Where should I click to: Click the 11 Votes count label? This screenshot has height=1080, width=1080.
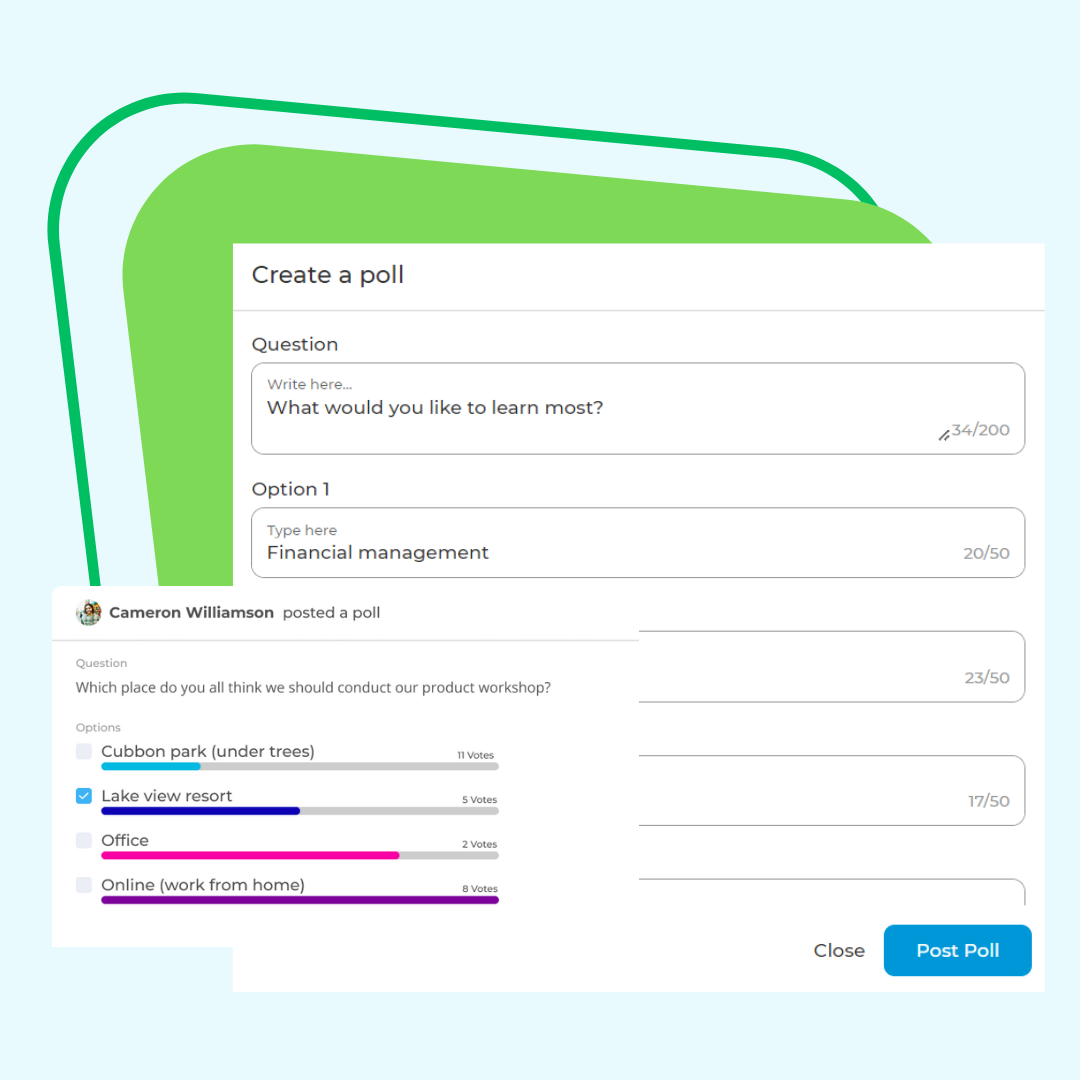[475, 755]
